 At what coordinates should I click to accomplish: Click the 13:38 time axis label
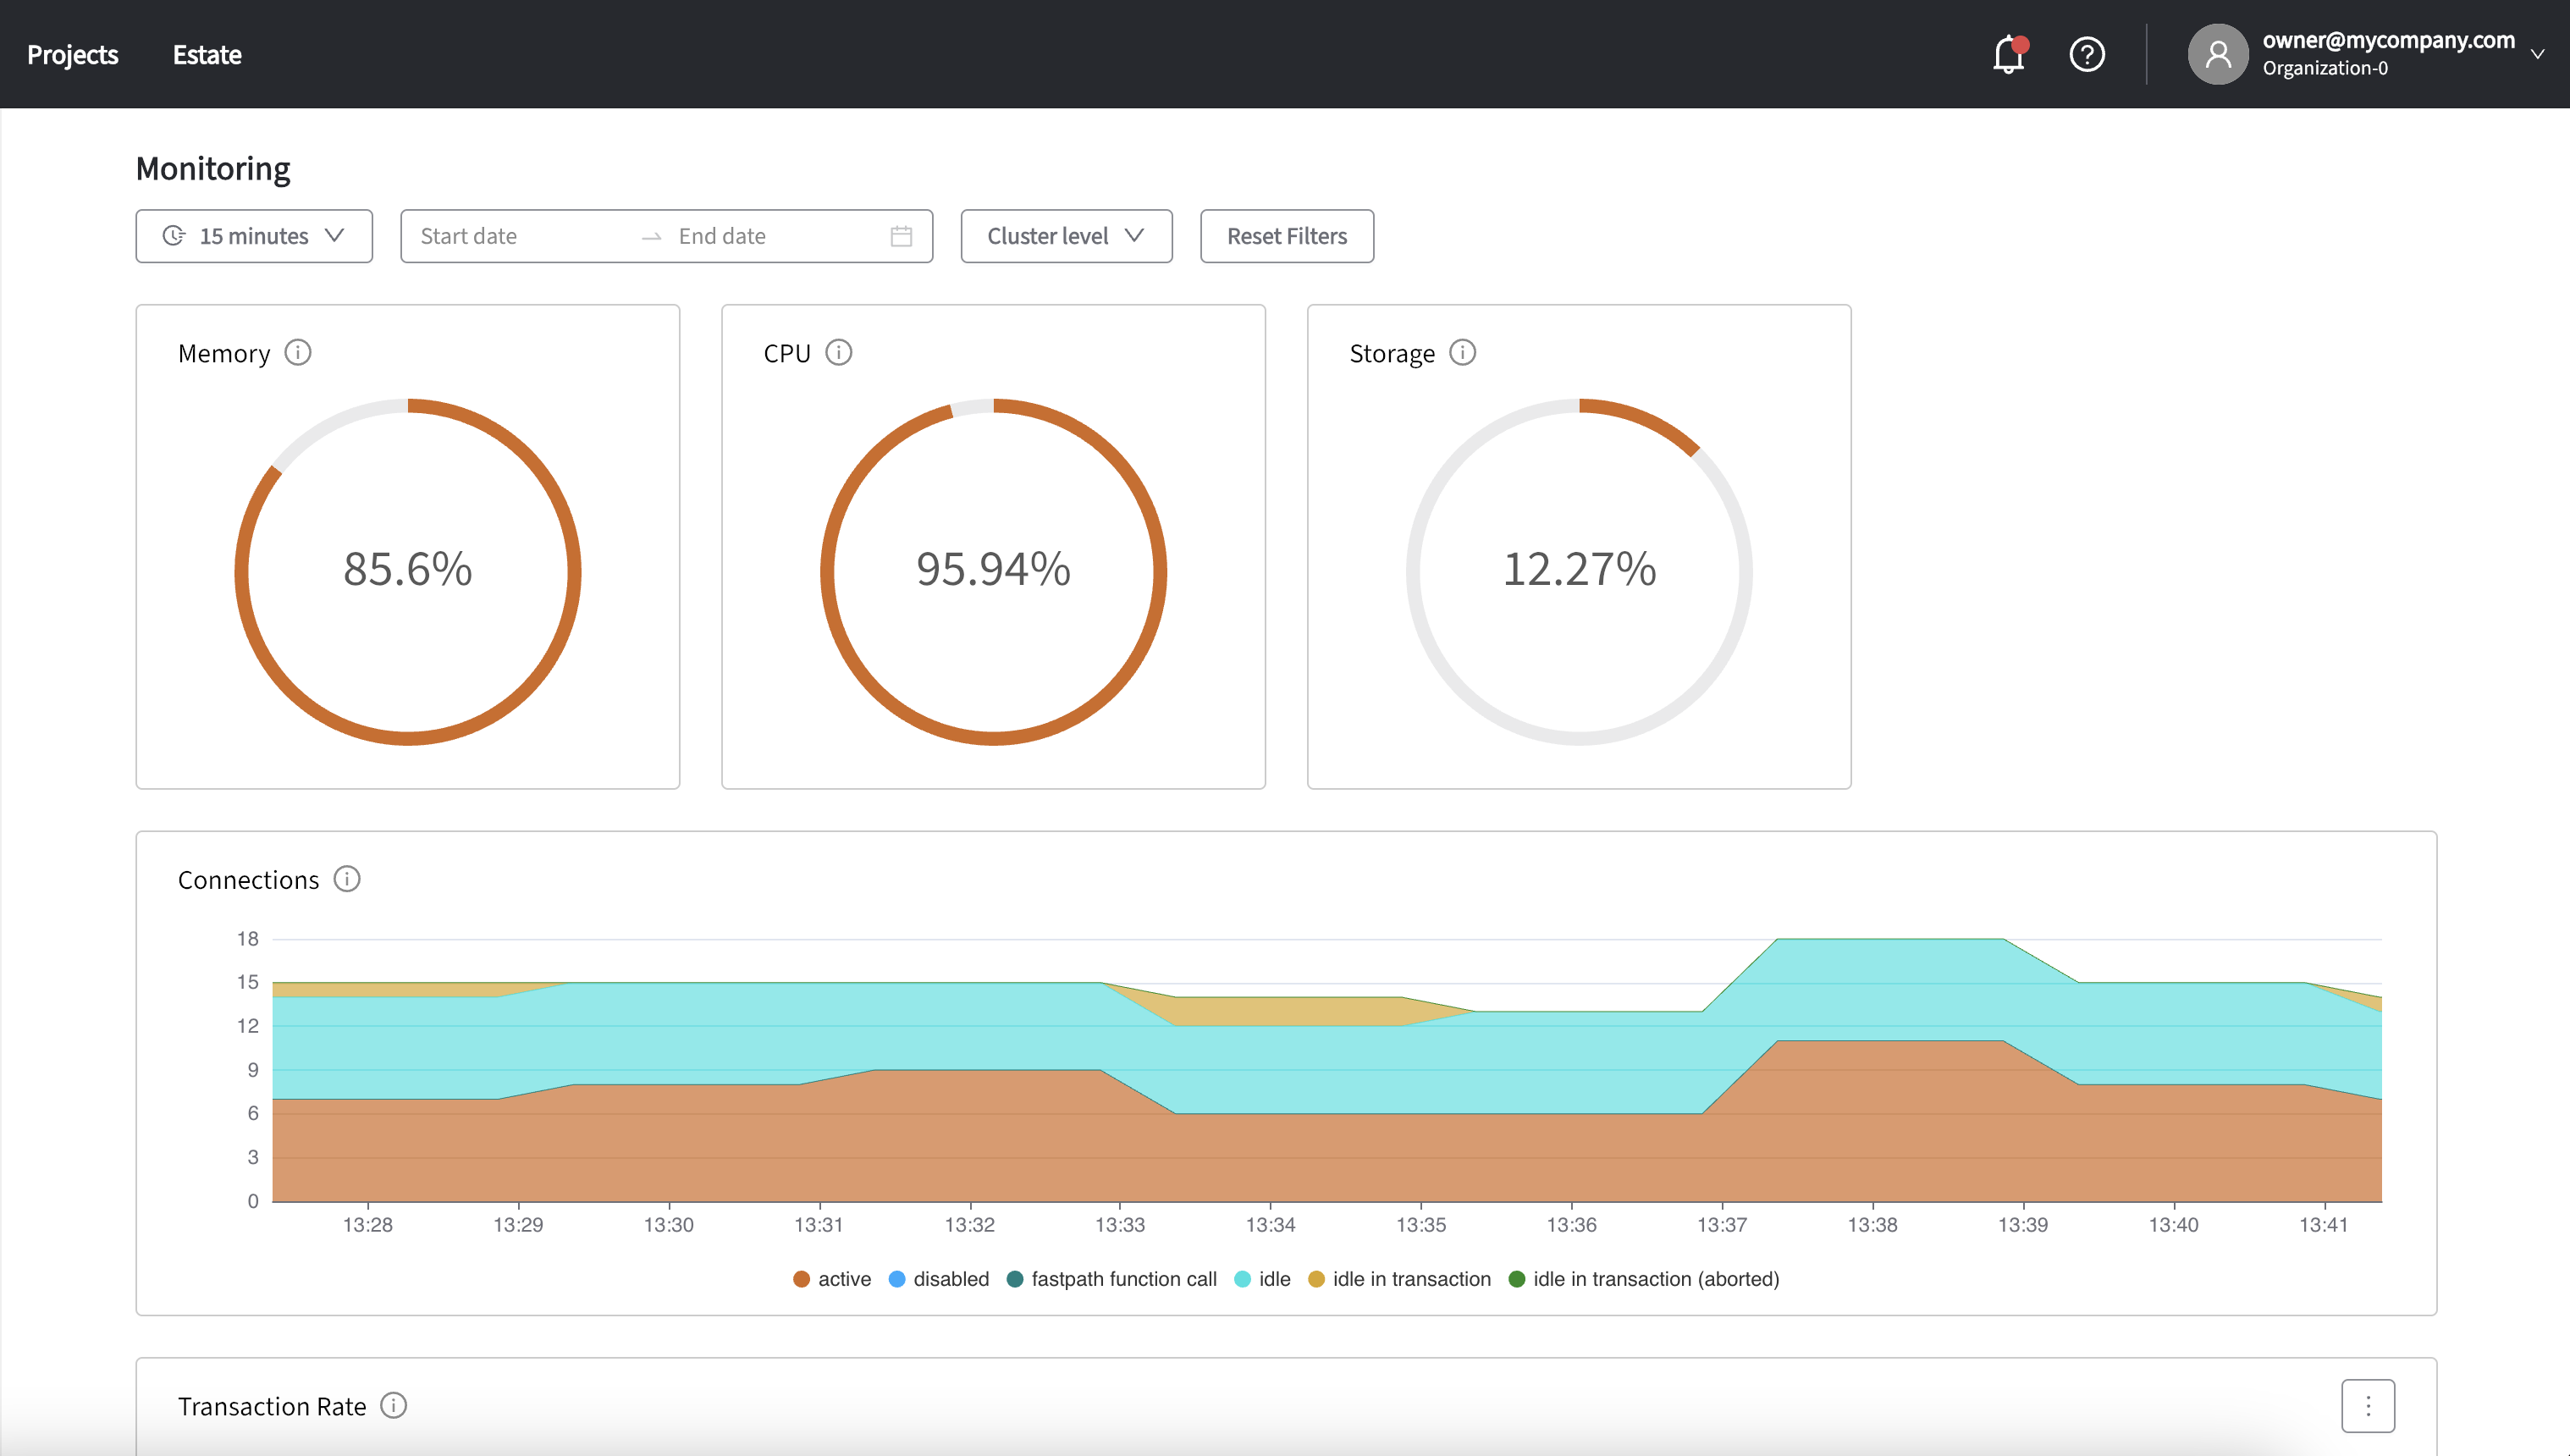pos(1872,1225)
